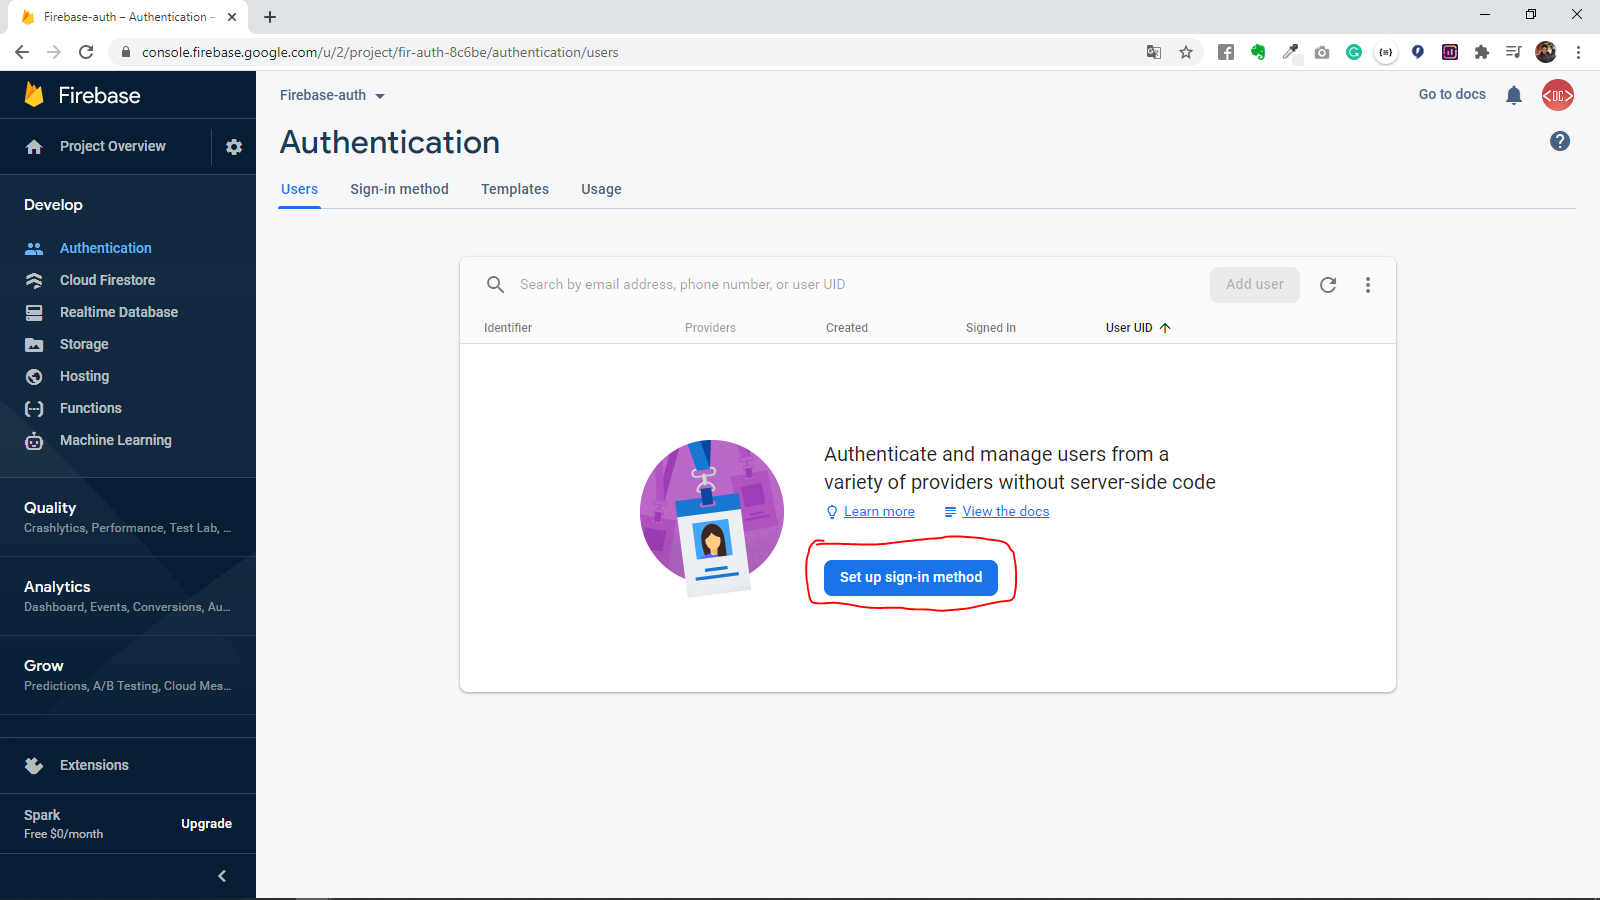Switch to Sign-in method tab
The width and height of the screenshot is (1600, 900).
click(x=399, y=189)
